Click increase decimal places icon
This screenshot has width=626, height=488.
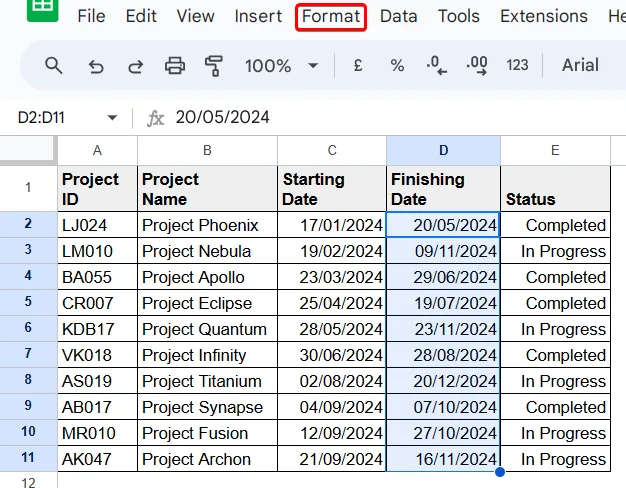(477, 65)
